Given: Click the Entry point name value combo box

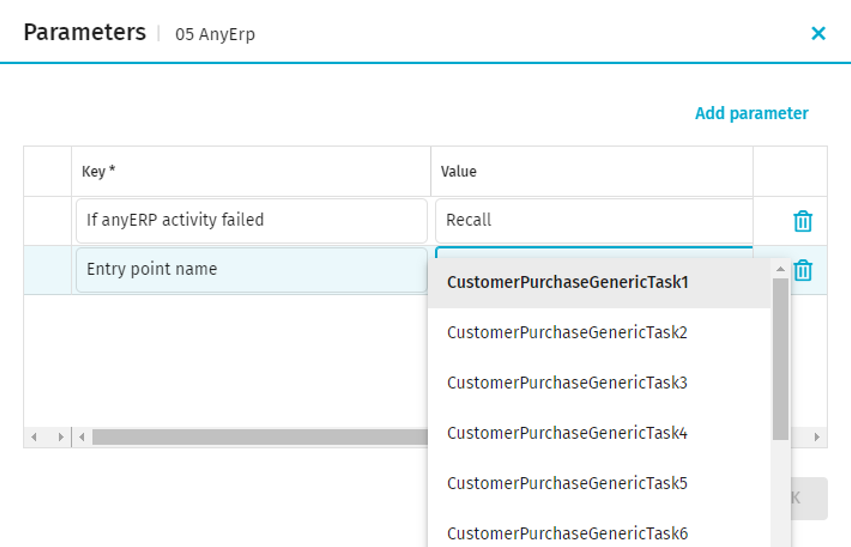Looking at the screenshot, I should [x=593, y=252].
